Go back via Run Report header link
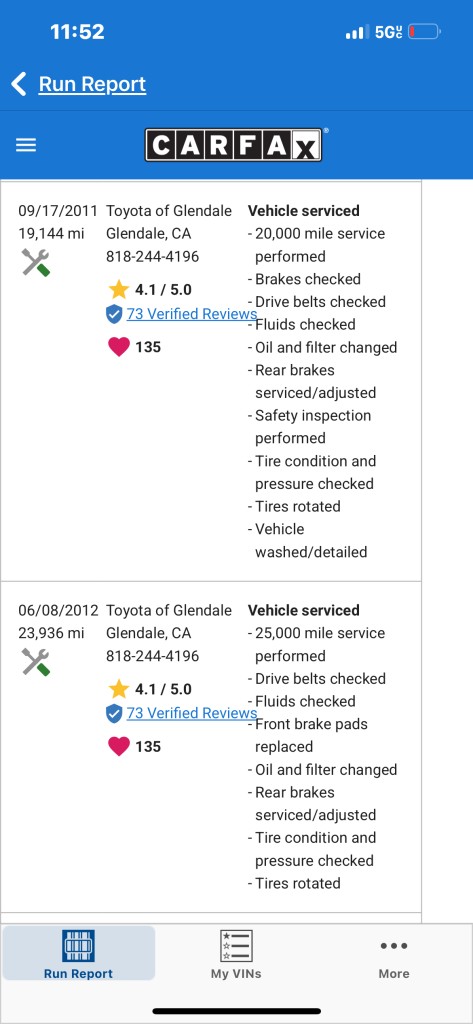The height and width of the screenshot is (1024, 473). pos(92,84)
